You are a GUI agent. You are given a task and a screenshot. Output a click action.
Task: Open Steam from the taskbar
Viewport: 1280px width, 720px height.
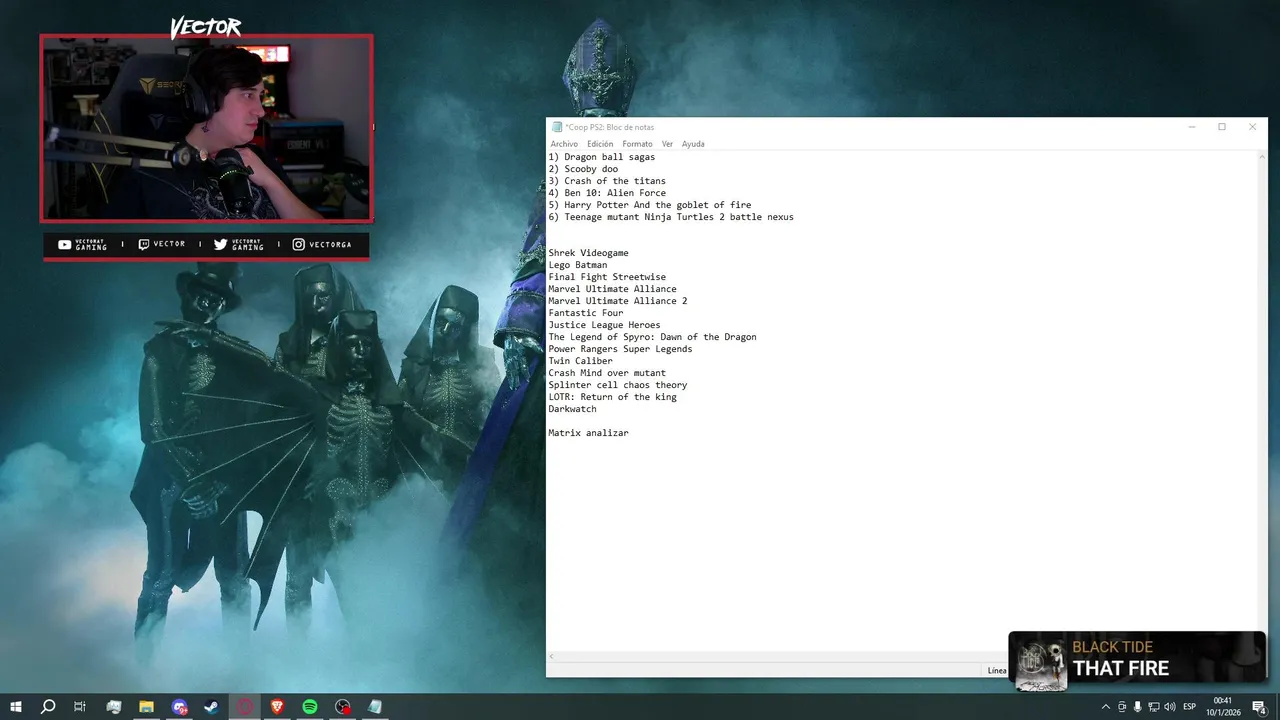212,707
